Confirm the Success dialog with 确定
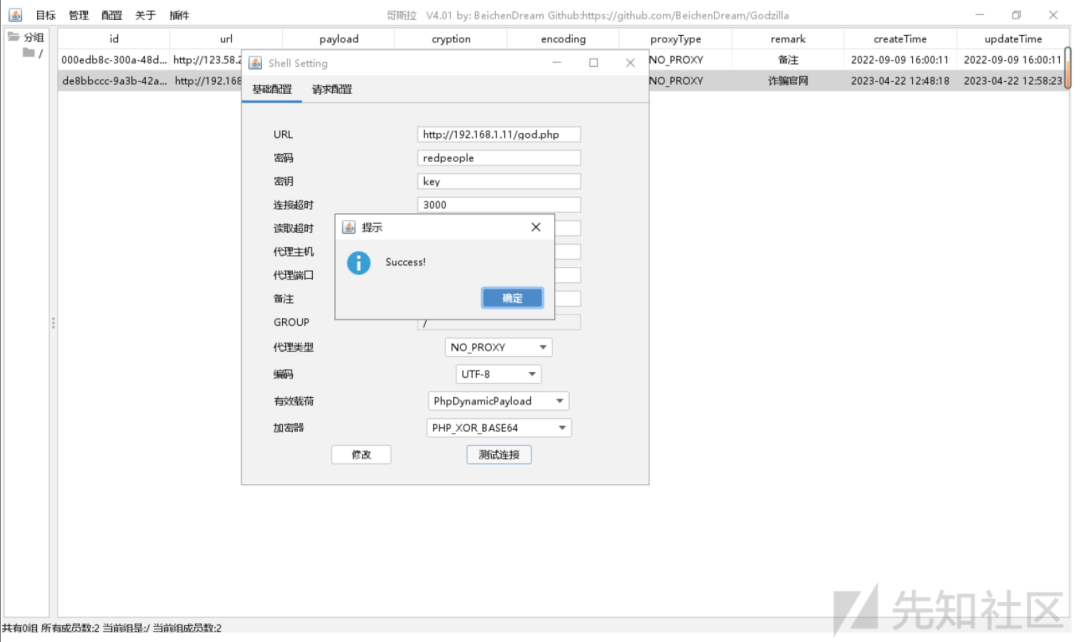Screen dimensions: 1080x642 coord(512,298)
